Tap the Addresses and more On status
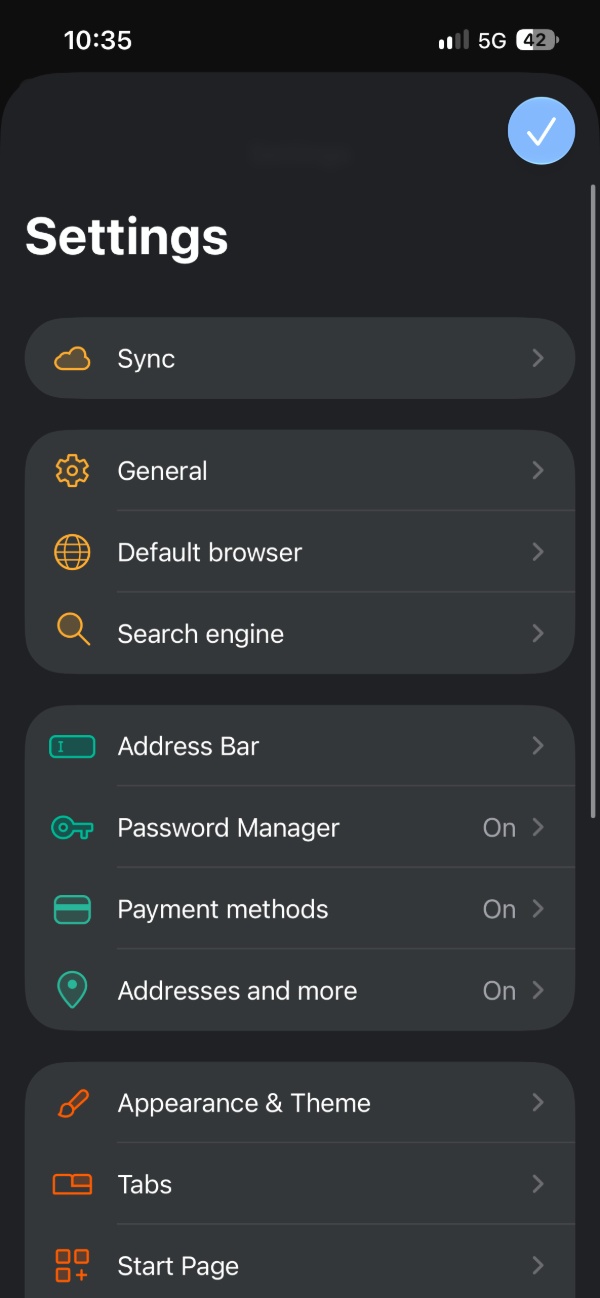600x1298 pixels. [x=499, y=991]
